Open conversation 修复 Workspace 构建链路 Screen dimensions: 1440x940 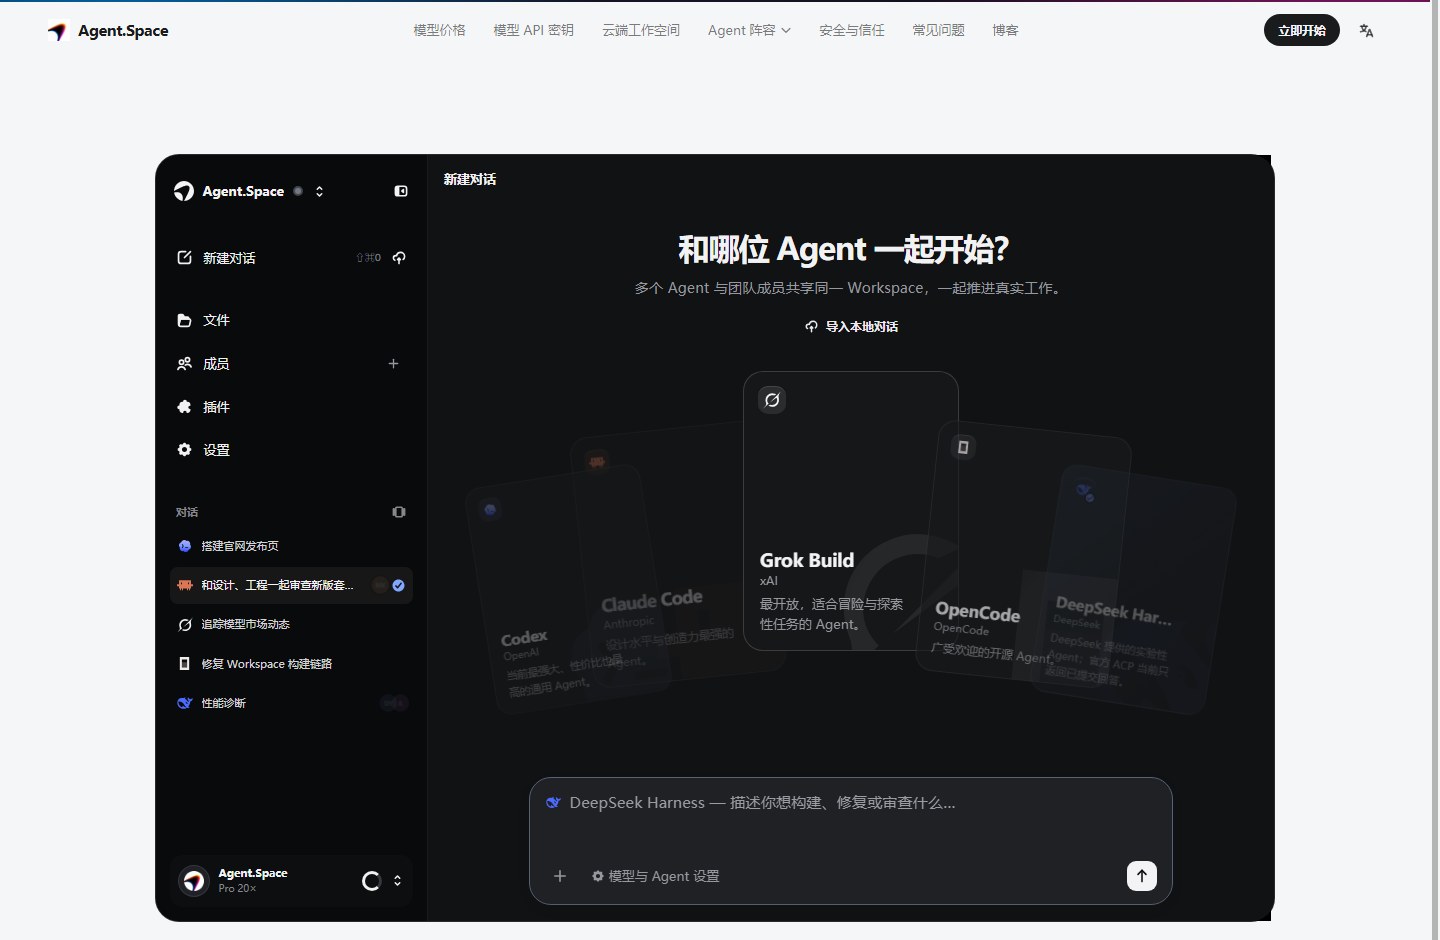[x=291, y=664]
